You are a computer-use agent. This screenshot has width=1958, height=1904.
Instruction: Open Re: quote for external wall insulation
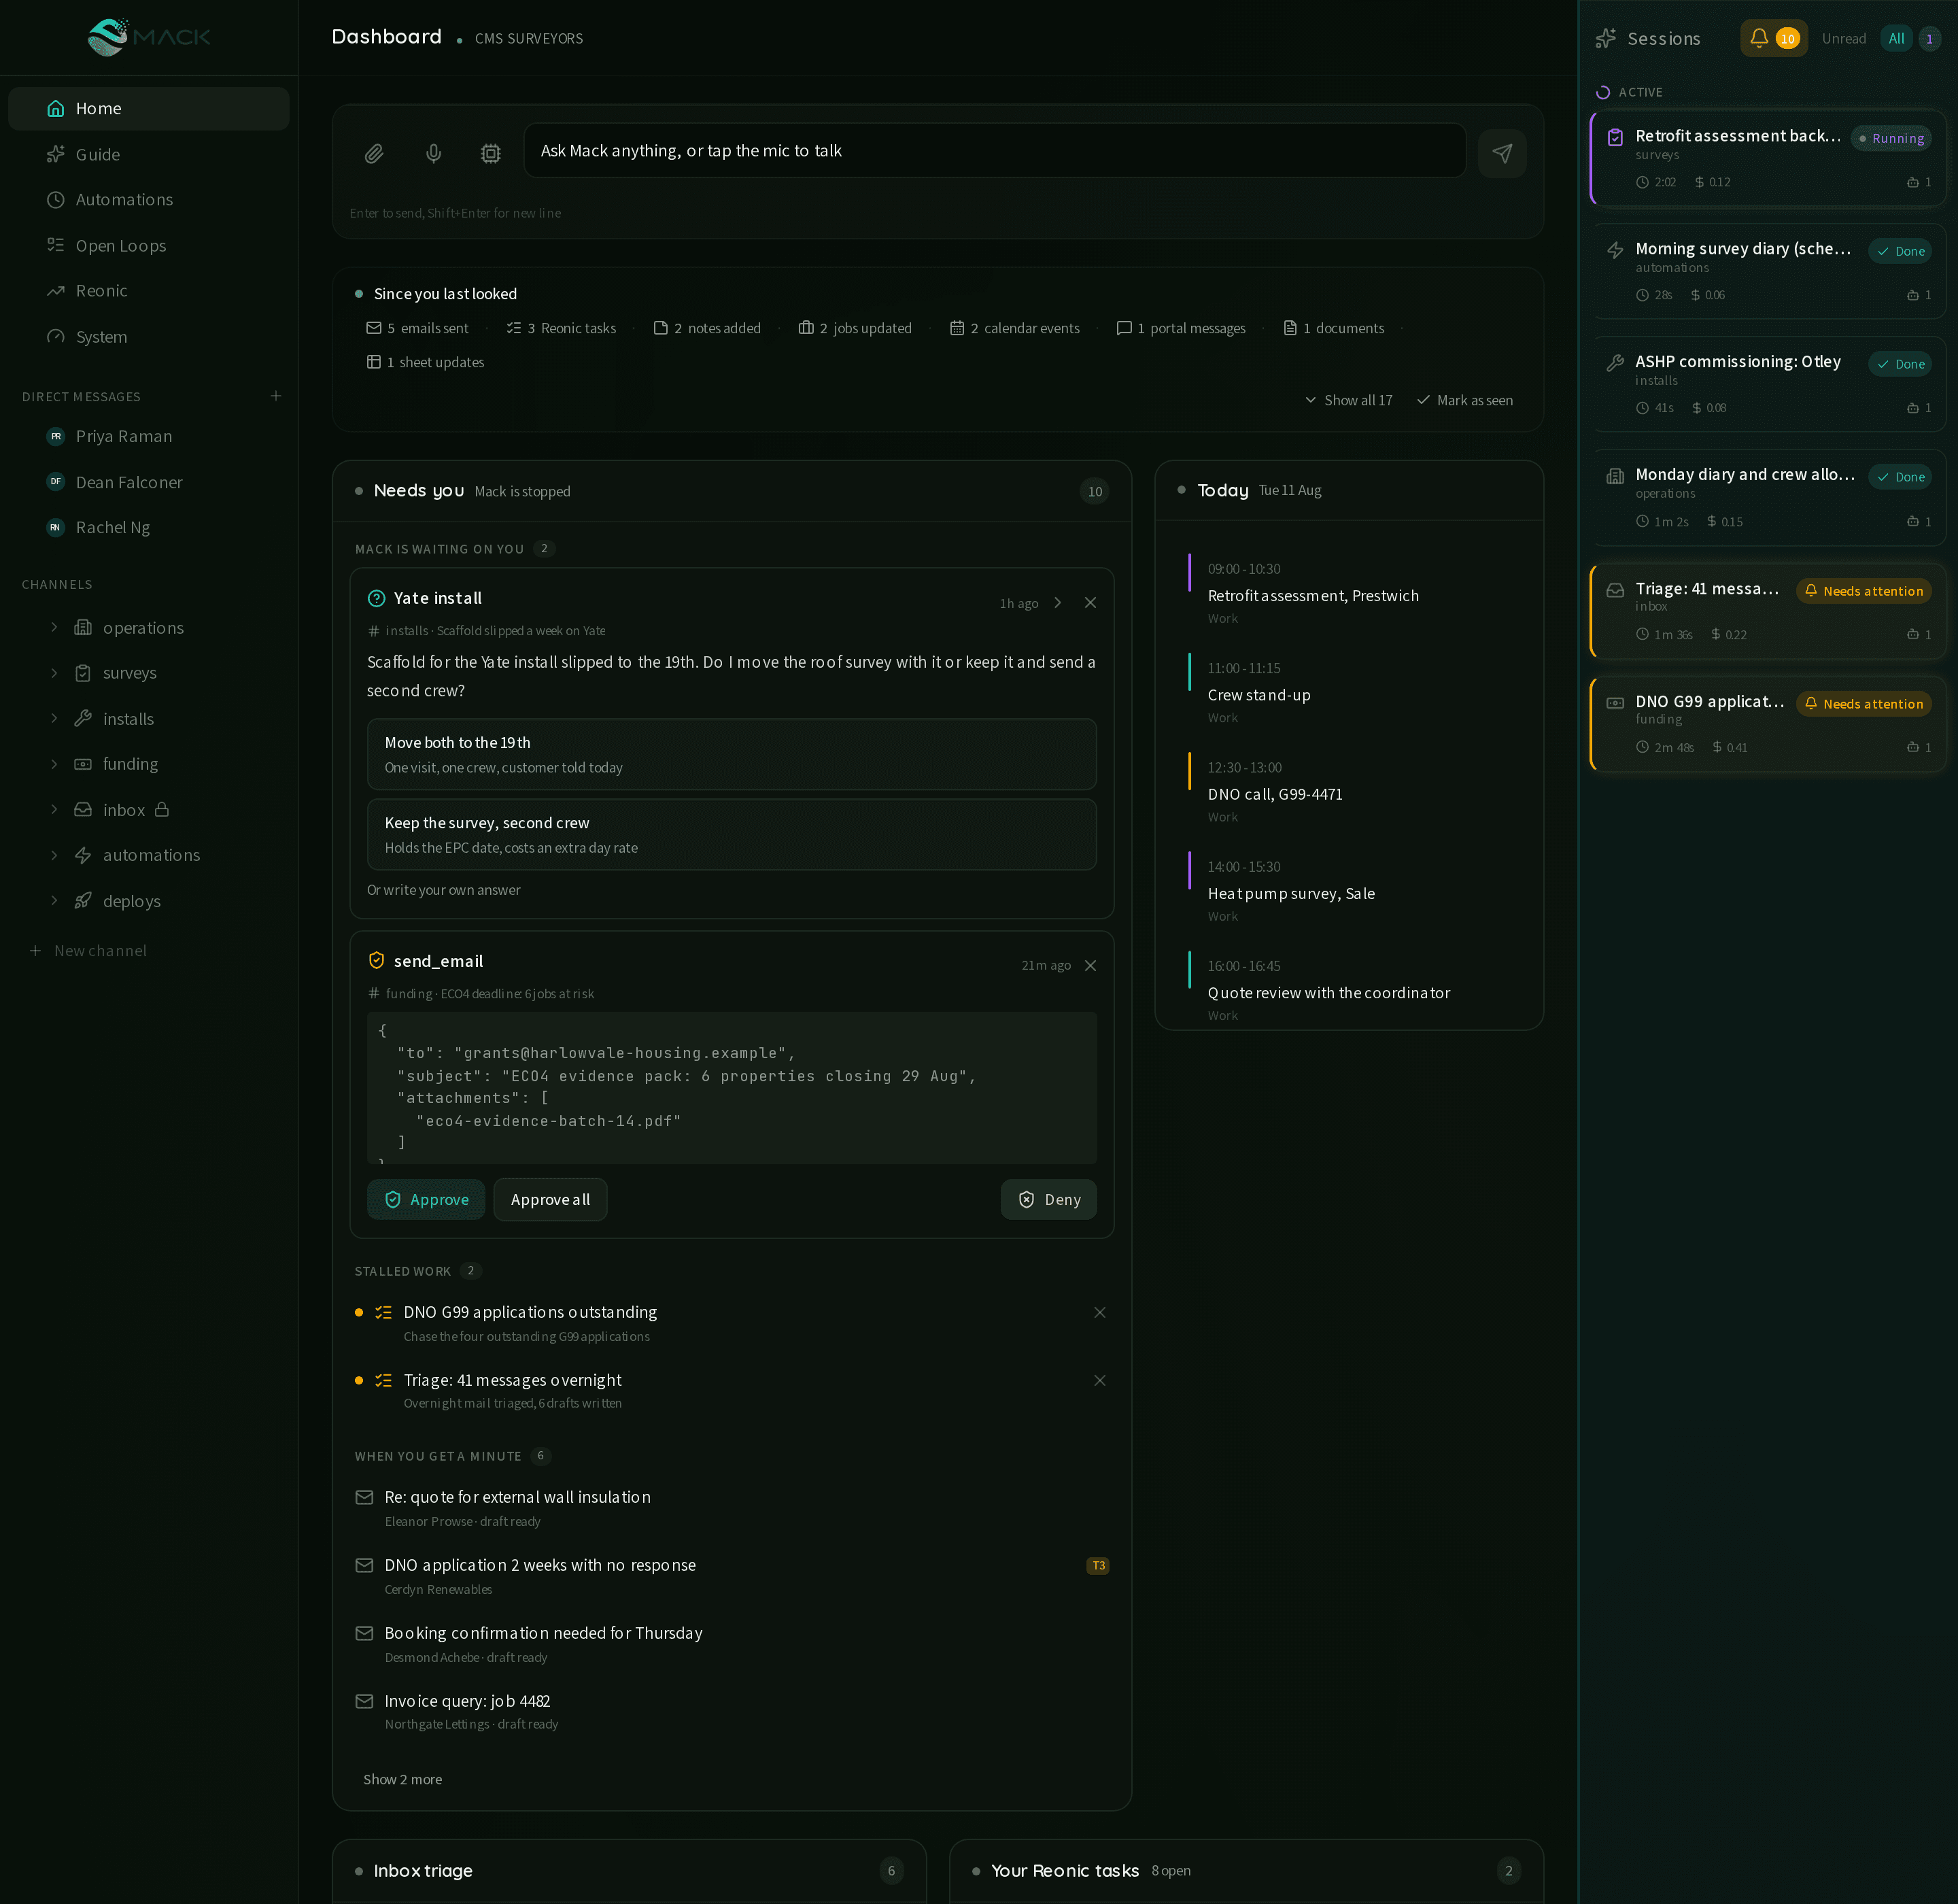tap(731, 1507)
